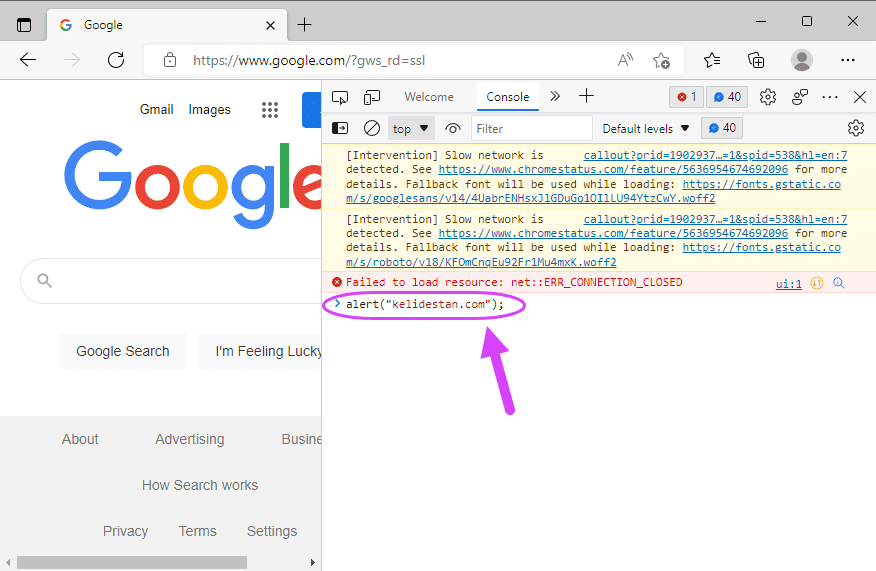
Task: Open the Favorites list
Action: coord(712,60)
